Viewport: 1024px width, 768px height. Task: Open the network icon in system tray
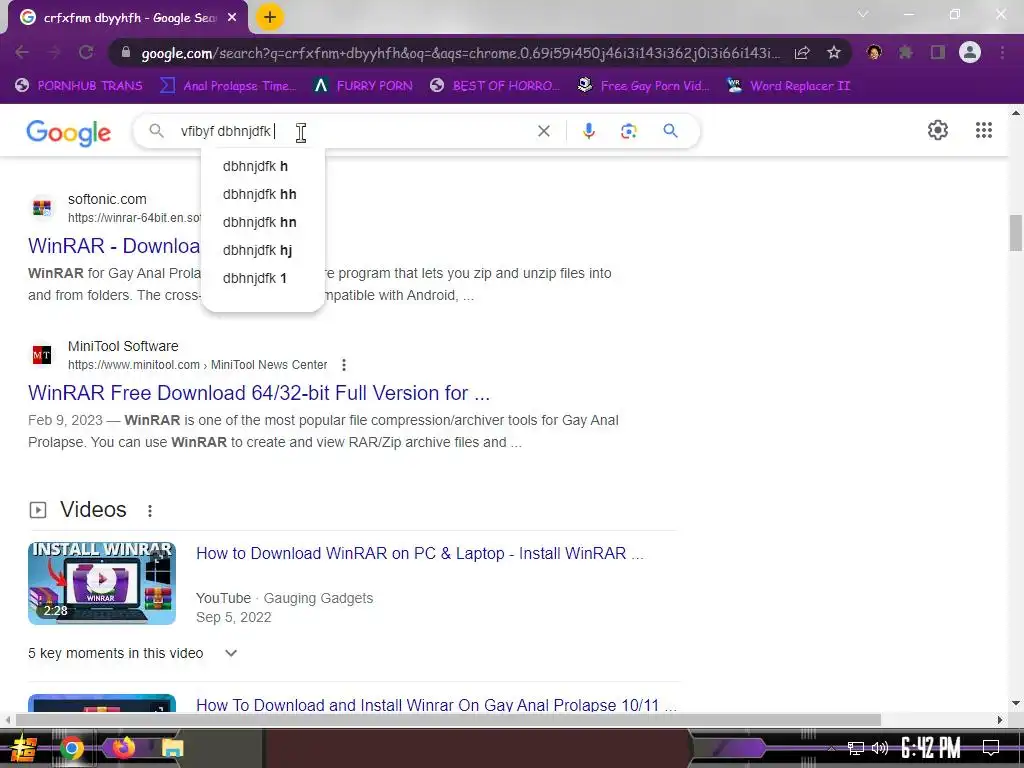coord(856,748)
